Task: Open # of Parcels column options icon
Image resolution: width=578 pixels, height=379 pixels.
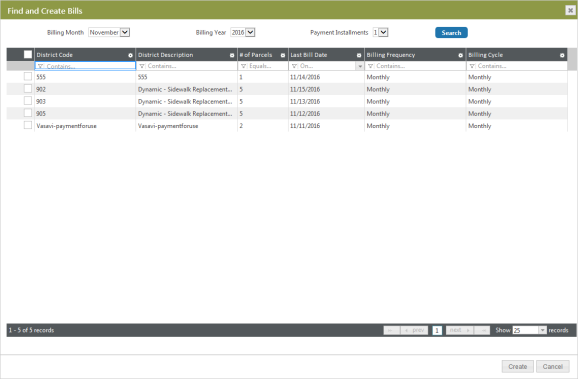Action: (x=283, y=55)
